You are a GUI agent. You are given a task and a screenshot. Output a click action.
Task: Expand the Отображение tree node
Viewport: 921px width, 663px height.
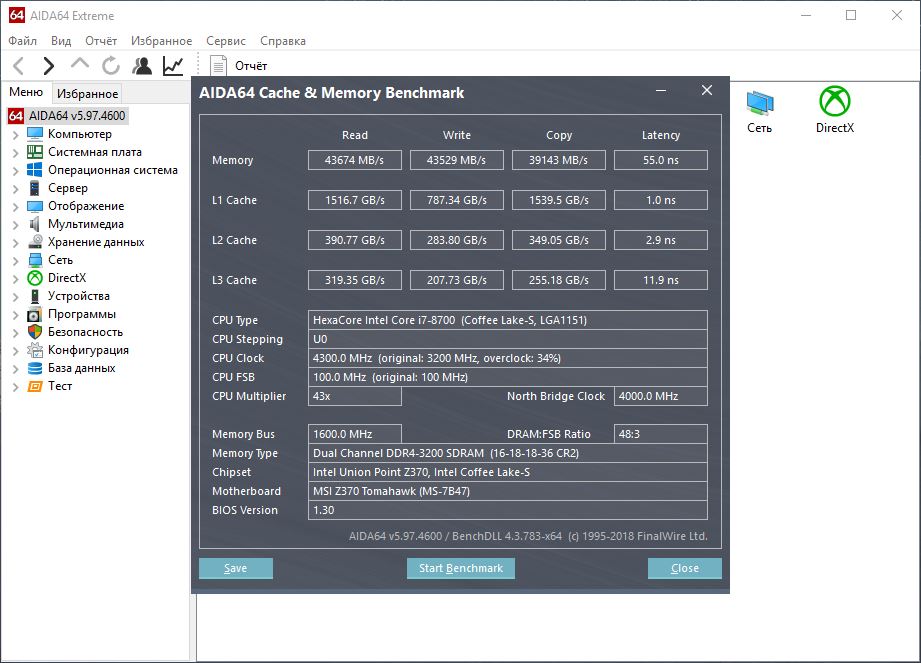tap(16, 207)
